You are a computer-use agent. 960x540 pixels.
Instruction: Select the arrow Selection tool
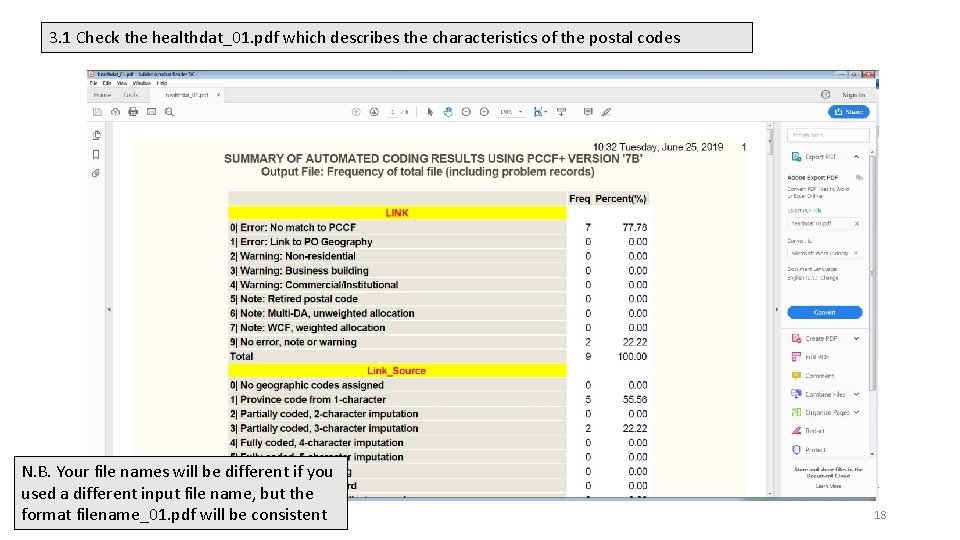[x=430, y=112]
